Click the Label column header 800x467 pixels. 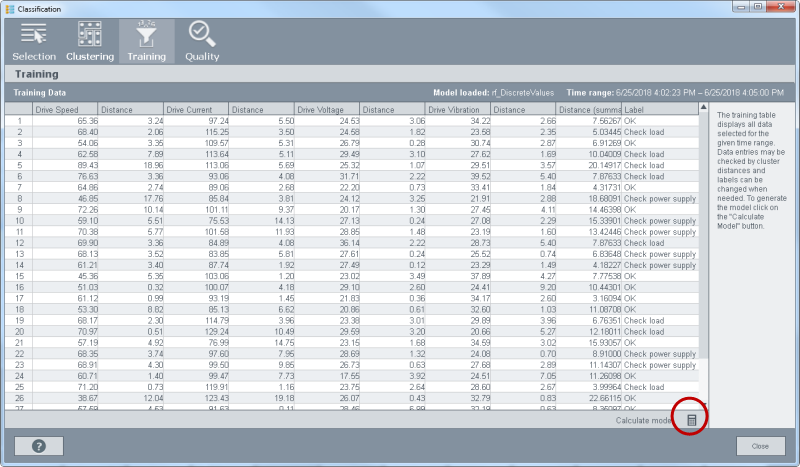pyautogui.click(x=660, y=109)
